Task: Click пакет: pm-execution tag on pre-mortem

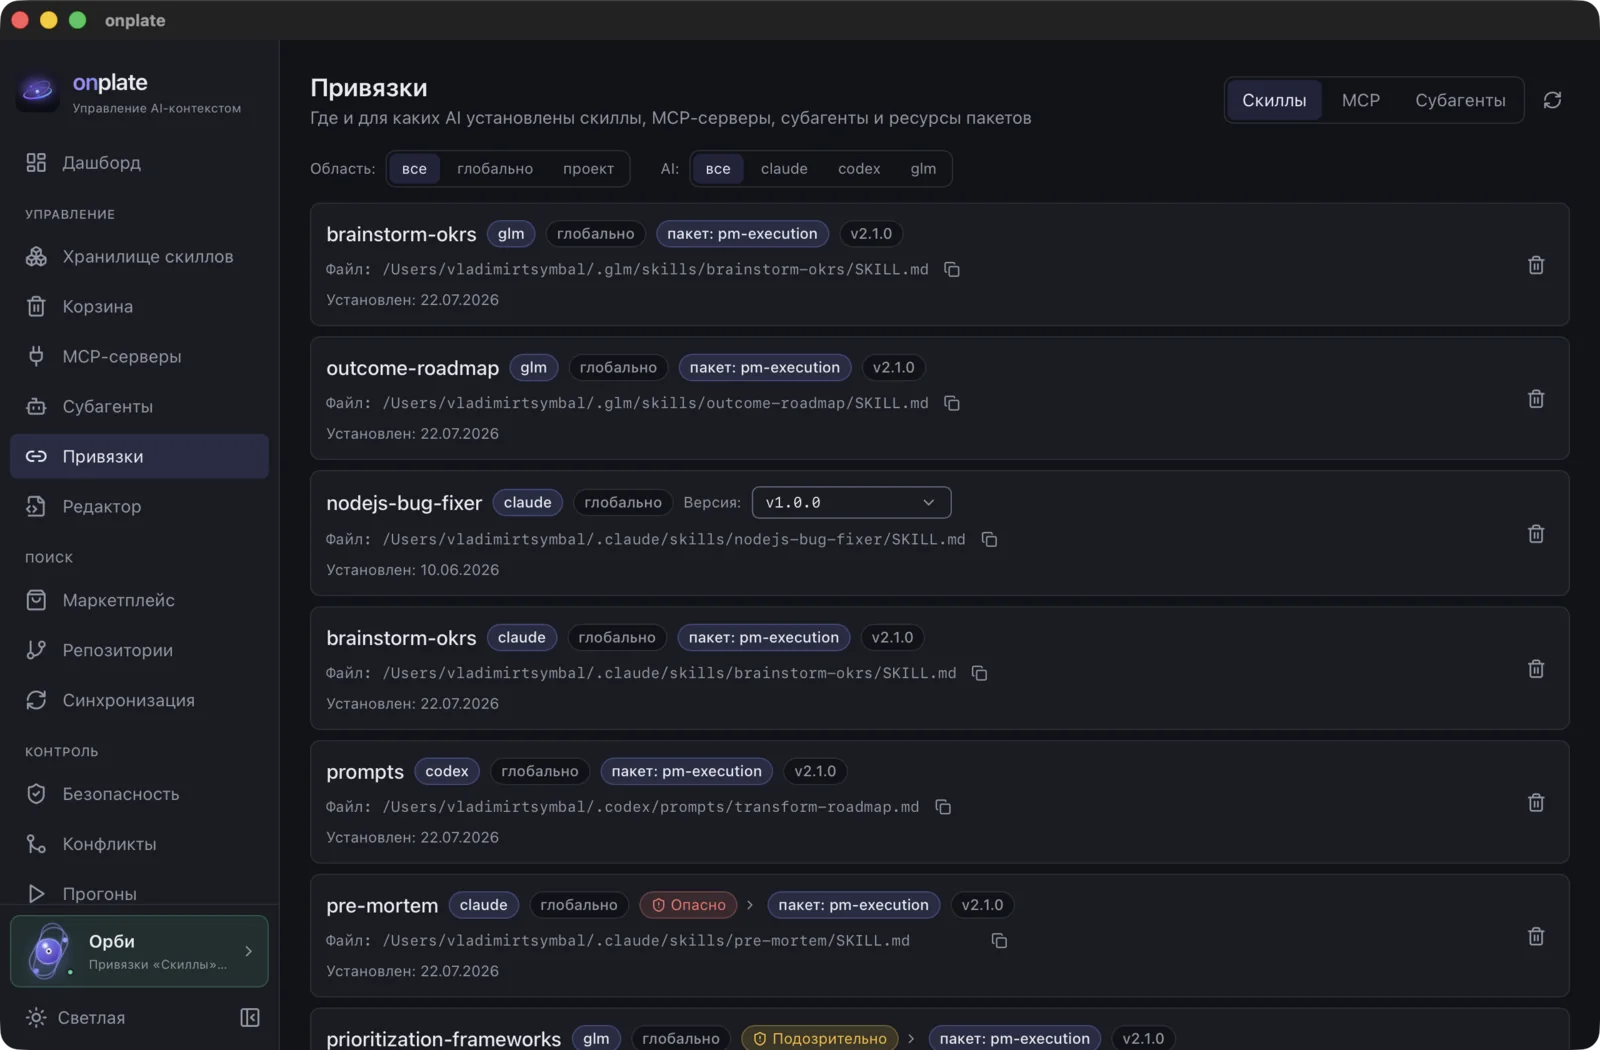Action: tap(854, 905)
